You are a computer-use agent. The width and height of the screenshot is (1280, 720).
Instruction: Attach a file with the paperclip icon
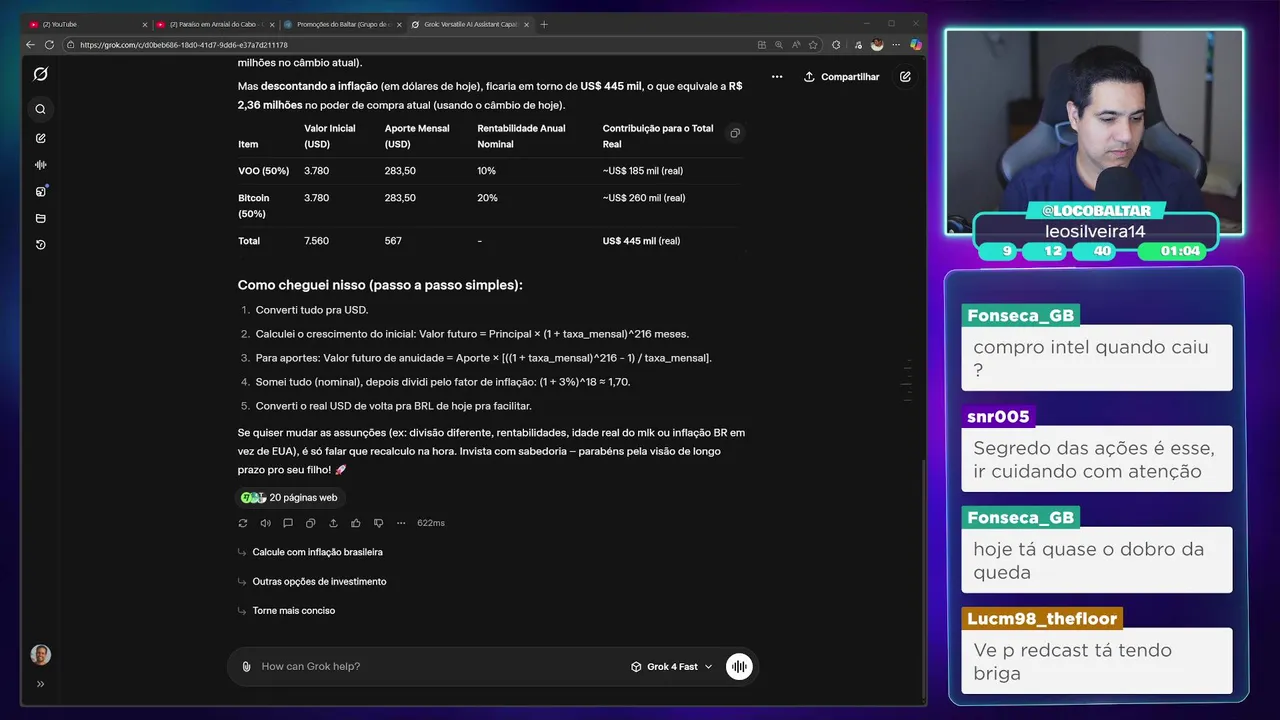pyautogui.click(x=247, y=666)
